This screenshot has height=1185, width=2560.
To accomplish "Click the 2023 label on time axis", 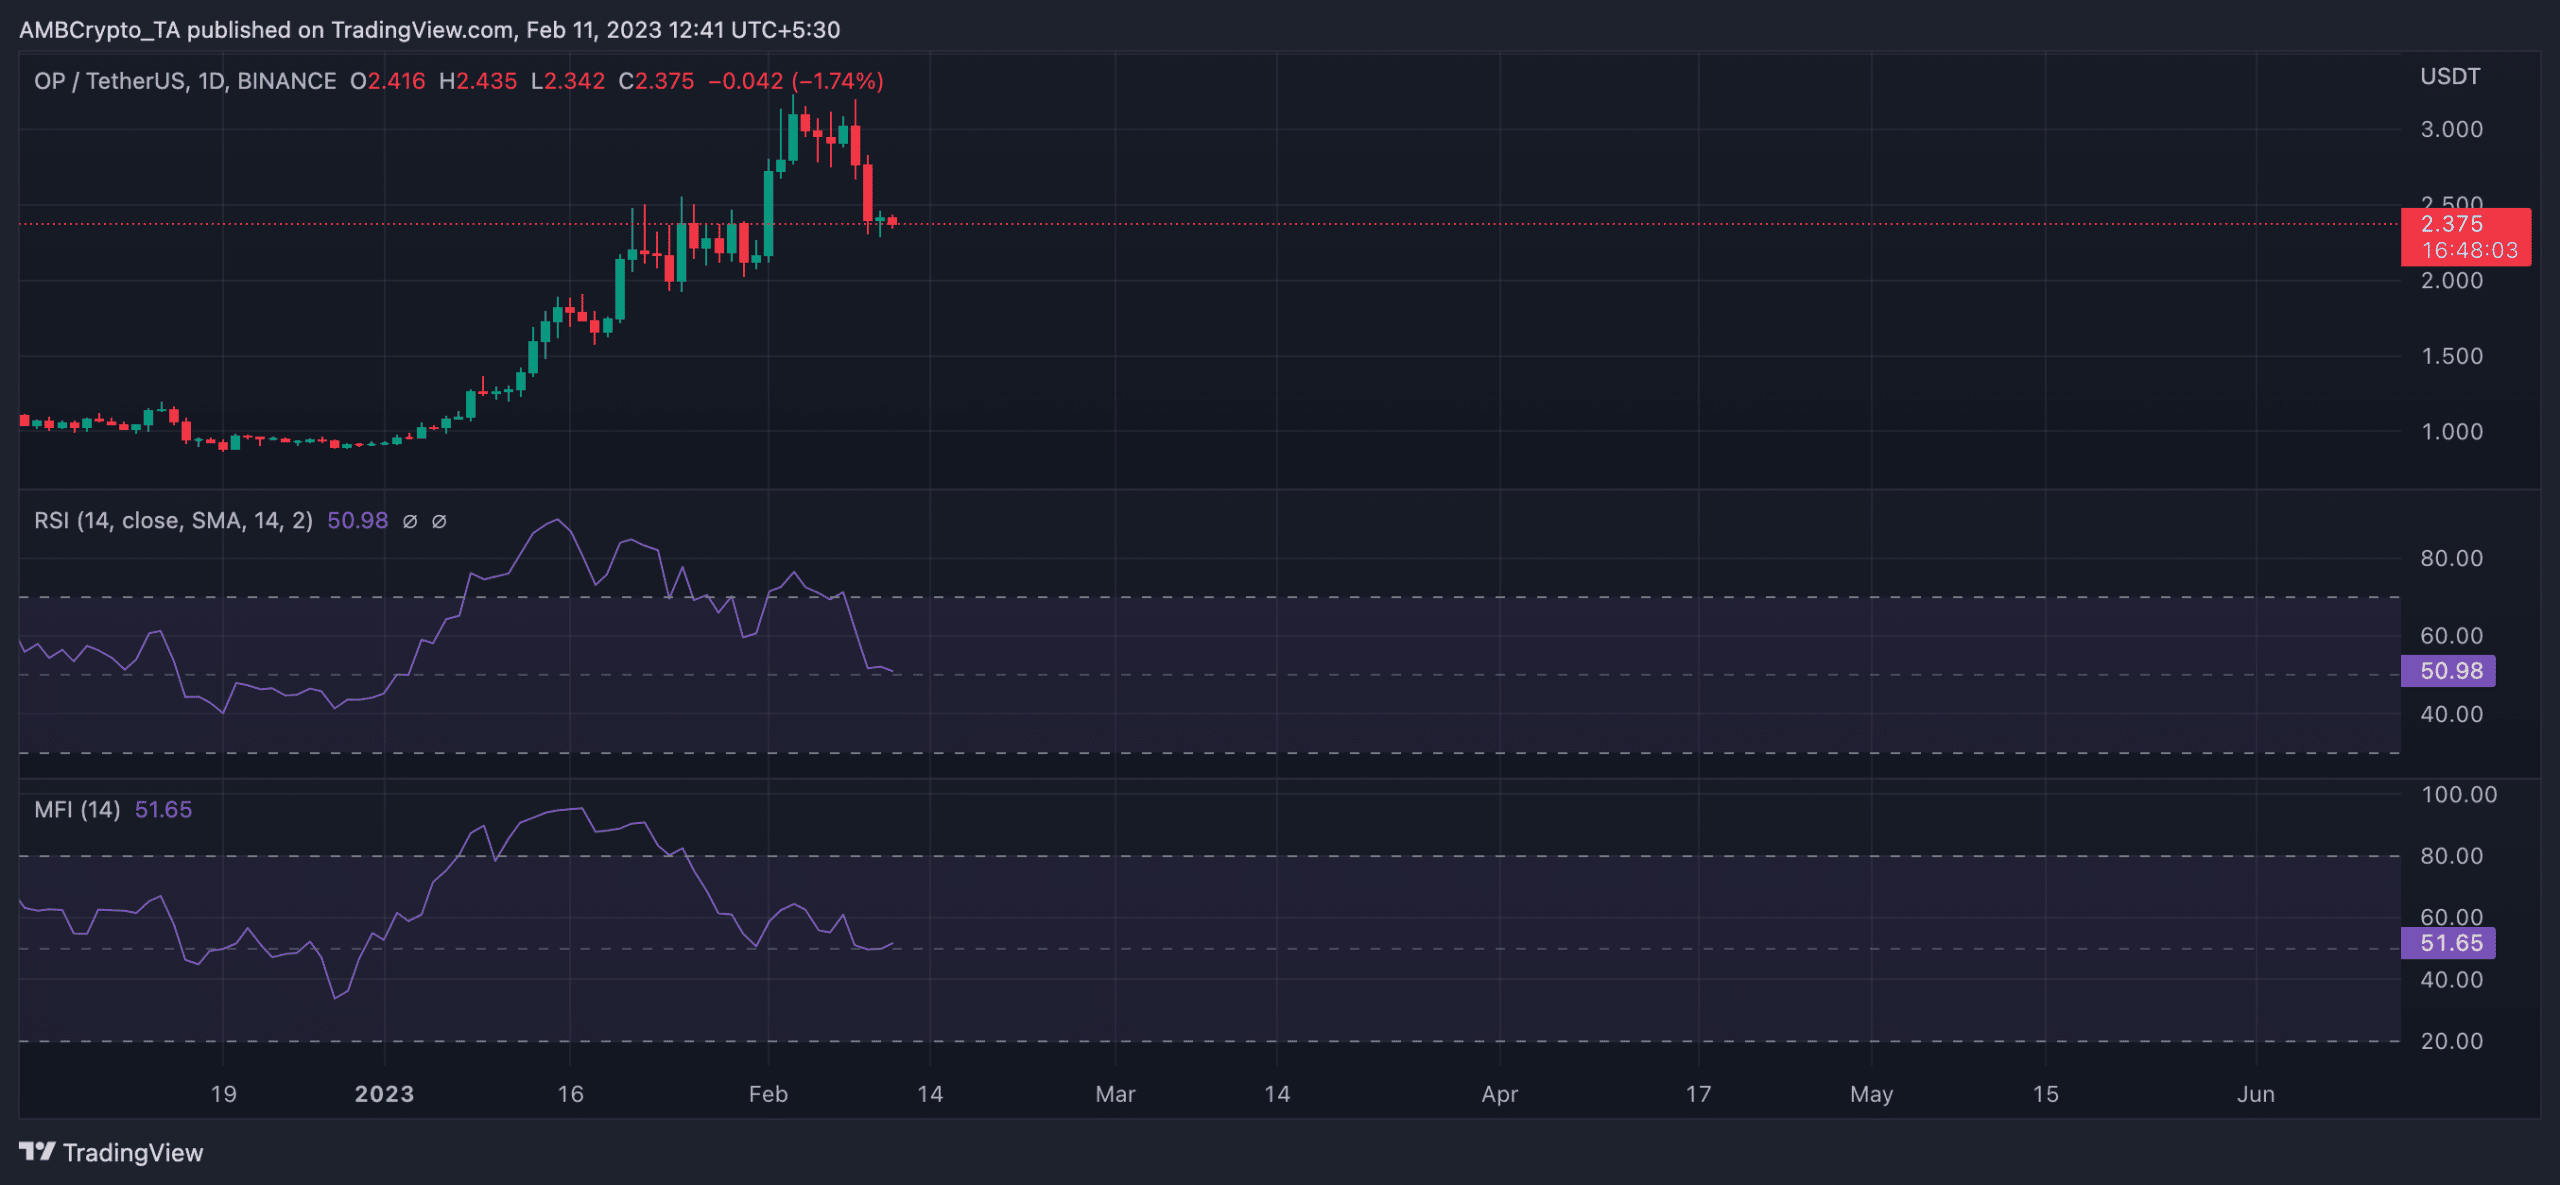I will pos(384,1094).
